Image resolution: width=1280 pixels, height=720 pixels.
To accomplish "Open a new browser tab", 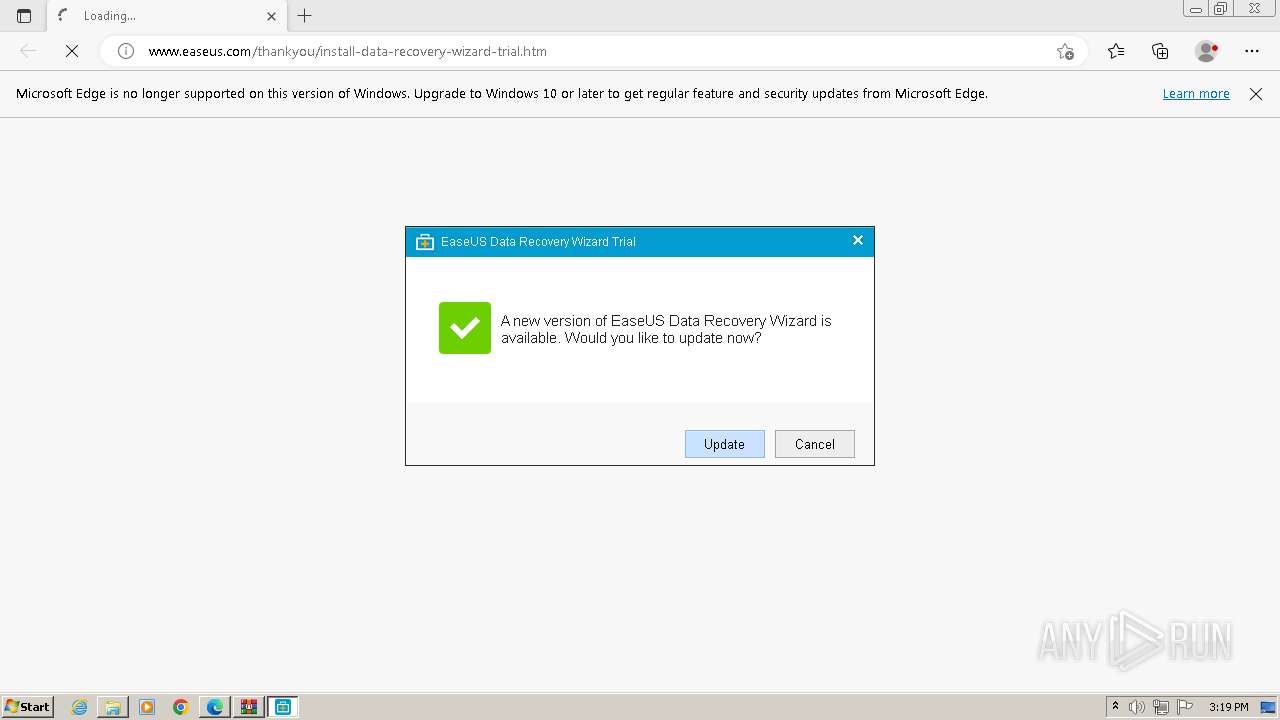I will (x=305, y=15).
